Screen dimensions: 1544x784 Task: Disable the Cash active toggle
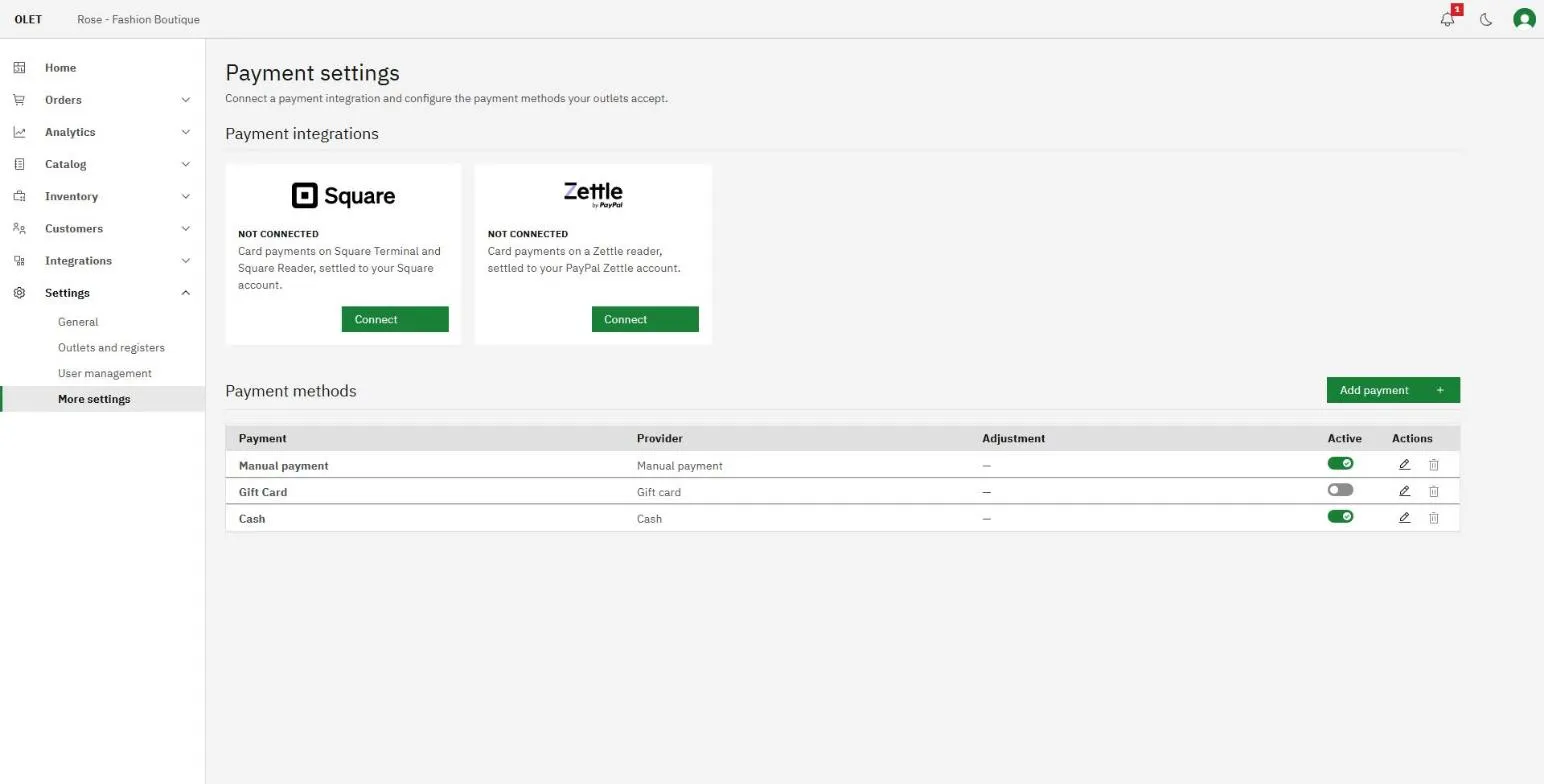(1340, 517)
